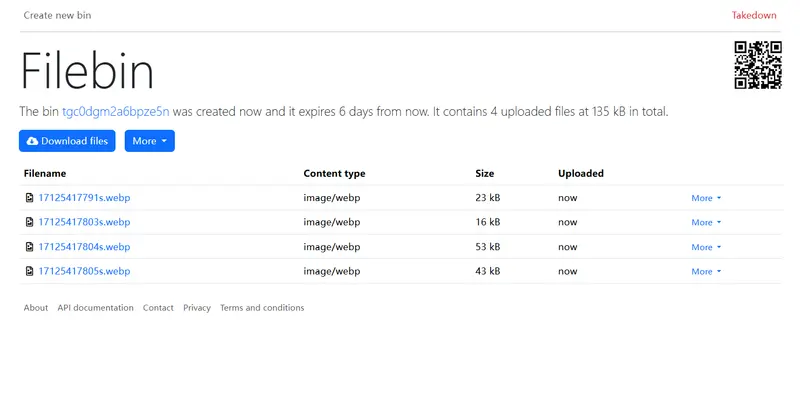Click the Filename column header

(45, 173)
